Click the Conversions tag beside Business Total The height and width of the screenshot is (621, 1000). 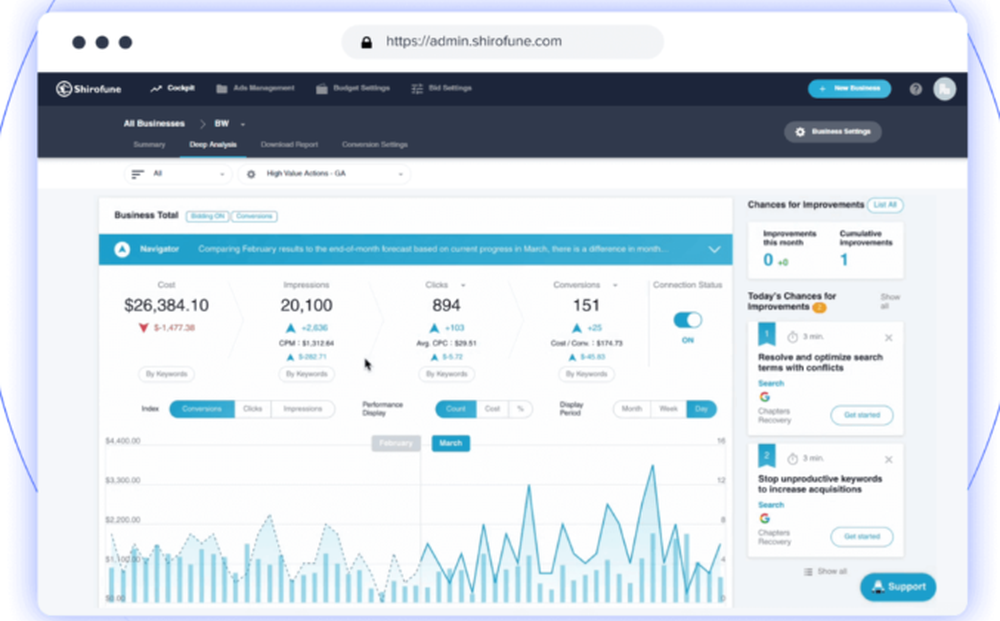pos(254,216)
